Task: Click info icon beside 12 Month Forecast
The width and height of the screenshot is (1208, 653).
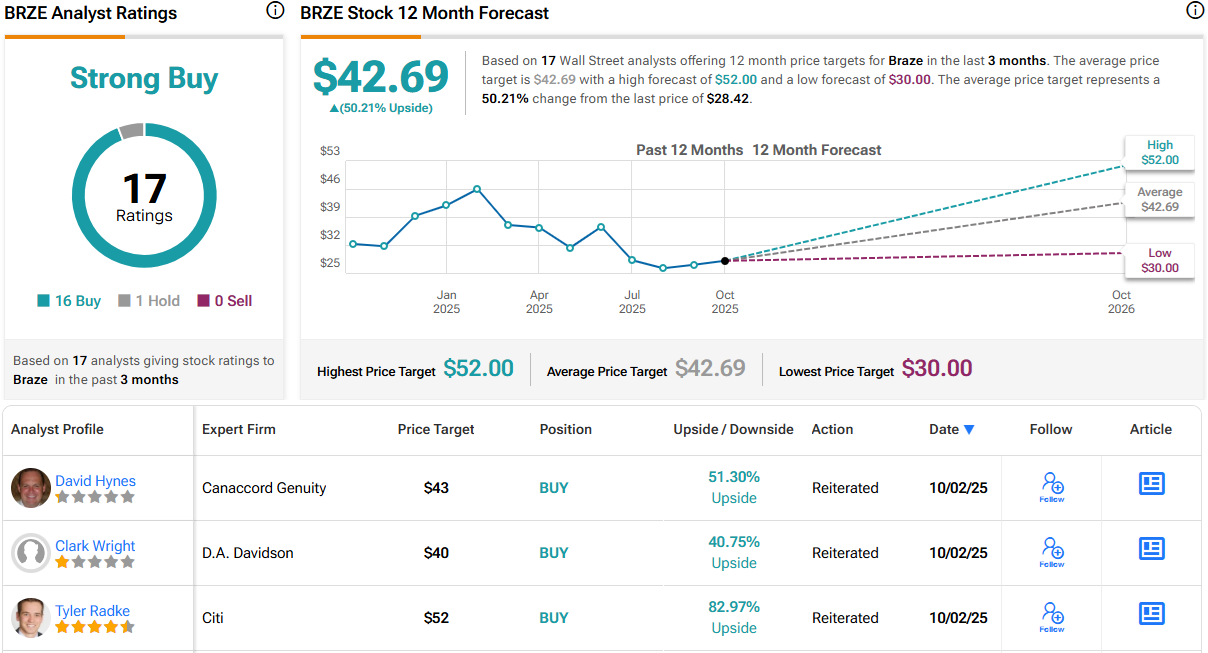Action: point(1194,11)
